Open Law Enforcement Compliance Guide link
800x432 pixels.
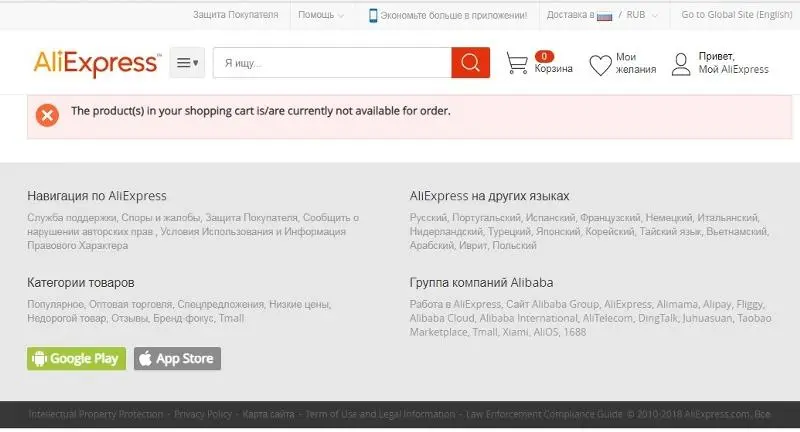(x=544, y=414)
